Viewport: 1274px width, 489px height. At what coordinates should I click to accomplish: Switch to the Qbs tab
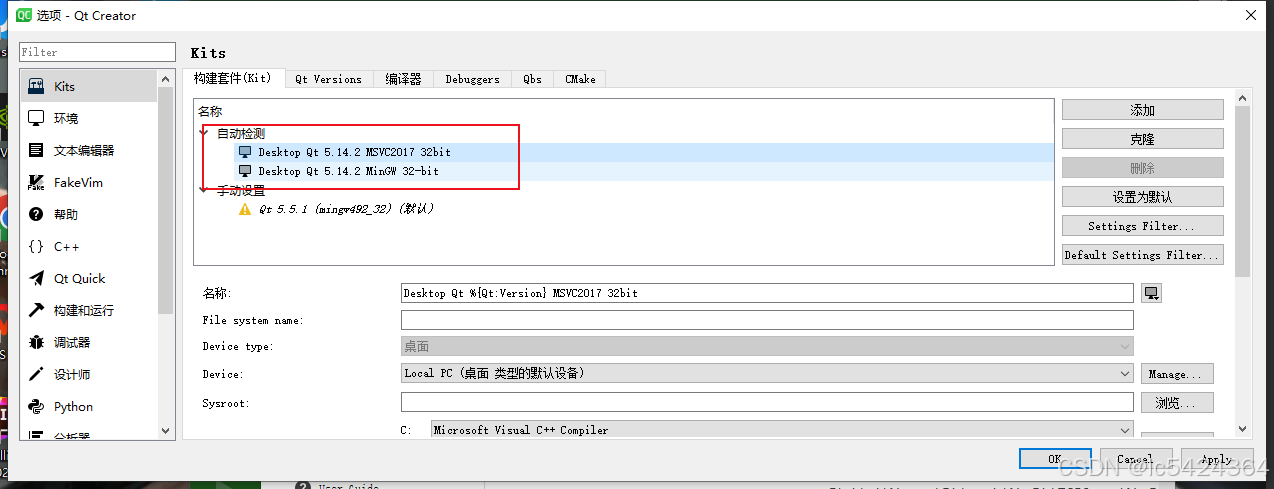532,79
